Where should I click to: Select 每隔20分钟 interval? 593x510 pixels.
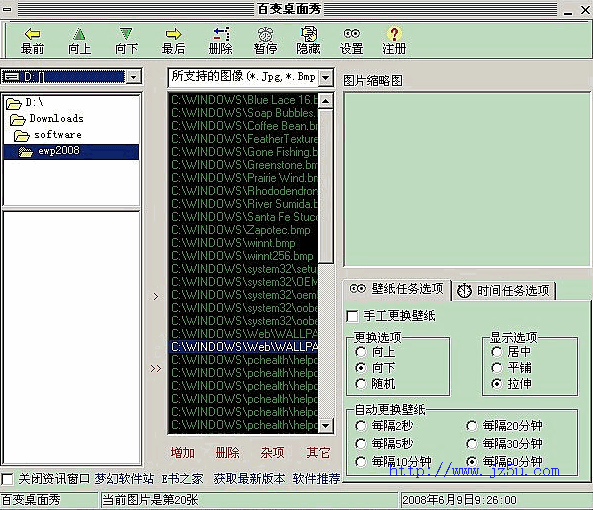(472, 426)
